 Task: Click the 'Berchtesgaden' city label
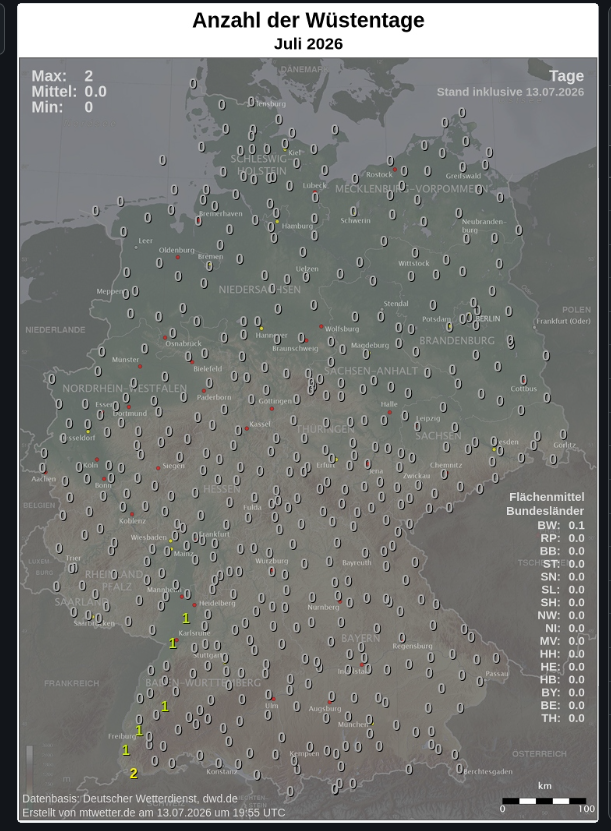(x=488, y=772)
